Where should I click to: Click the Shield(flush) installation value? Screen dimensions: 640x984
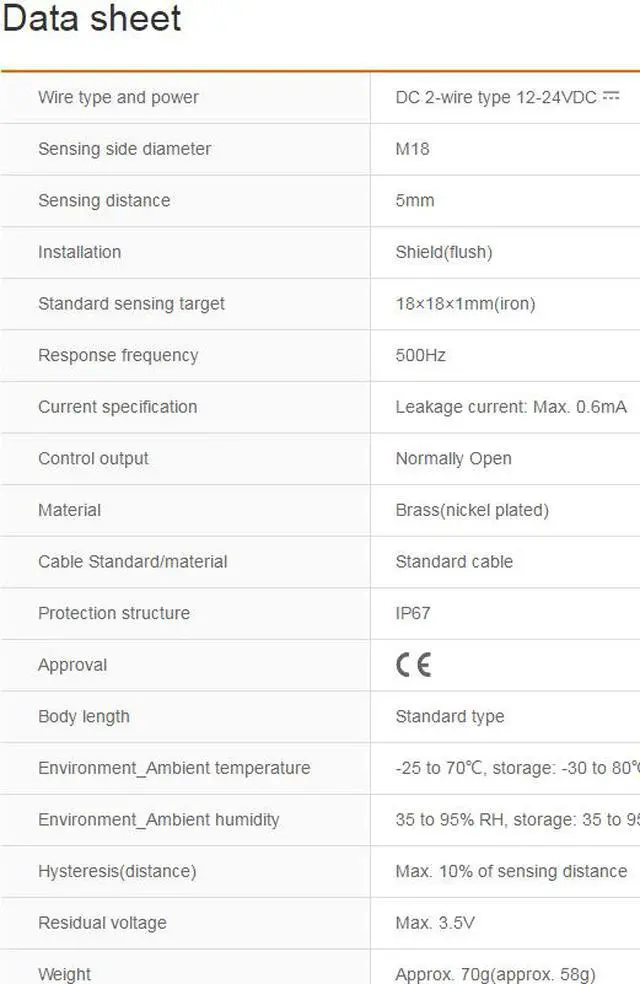(x=444, y=252)
